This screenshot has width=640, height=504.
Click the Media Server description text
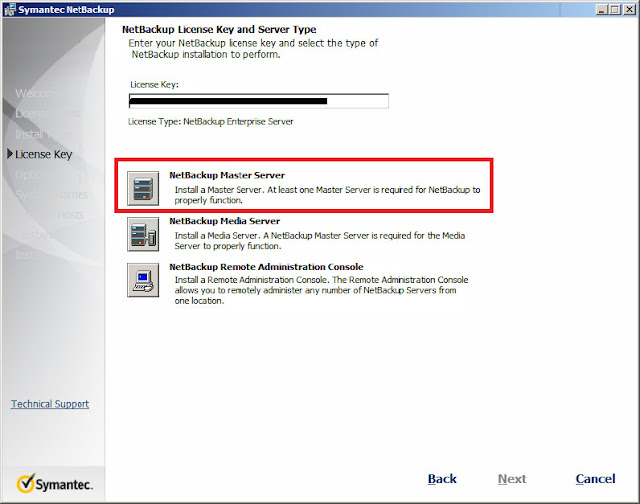(320, 241)
